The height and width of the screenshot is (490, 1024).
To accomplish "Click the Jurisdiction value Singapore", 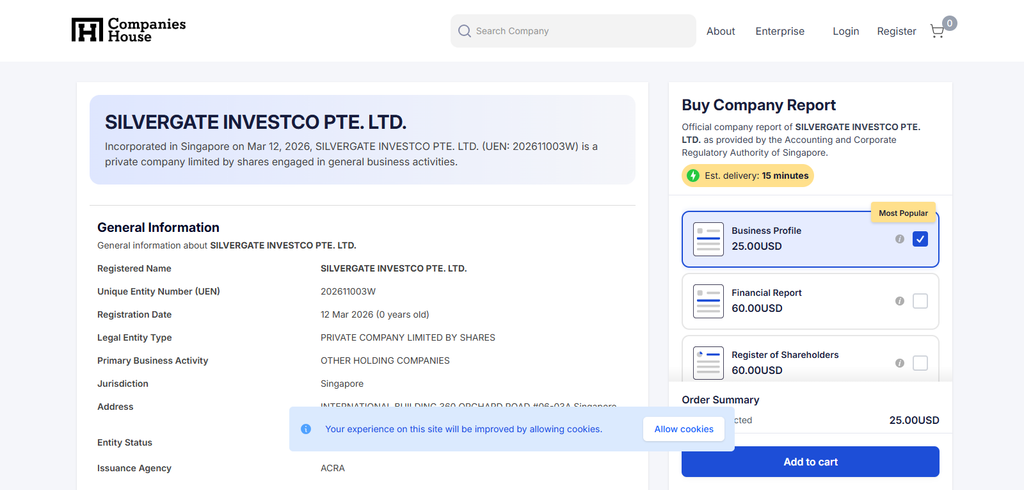I will click(342, 384).
